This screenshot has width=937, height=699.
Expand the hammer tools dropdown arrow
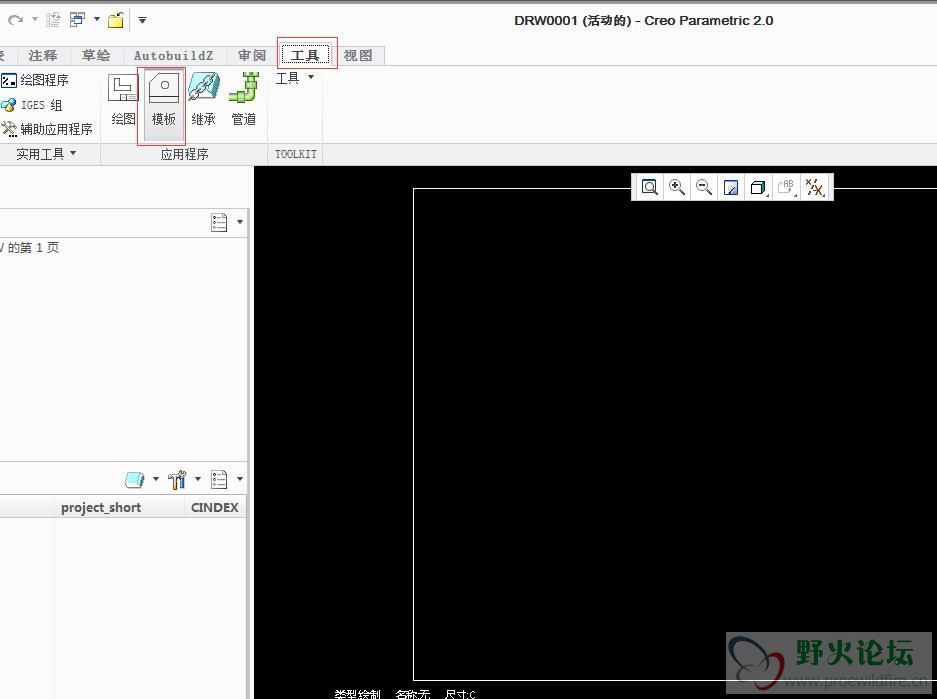pyautogui.click(x=198, y=479)
